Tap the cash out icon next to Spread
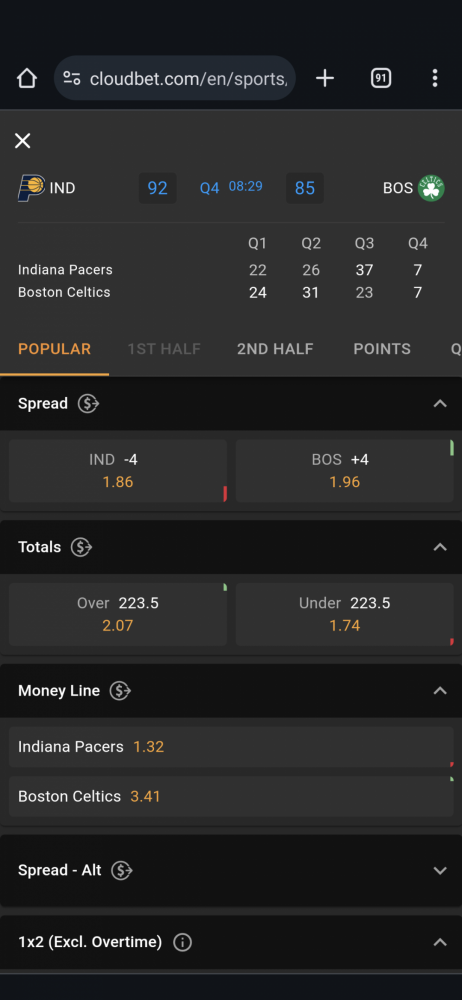Screen dimensions: 462x1000 coord(88,404)
